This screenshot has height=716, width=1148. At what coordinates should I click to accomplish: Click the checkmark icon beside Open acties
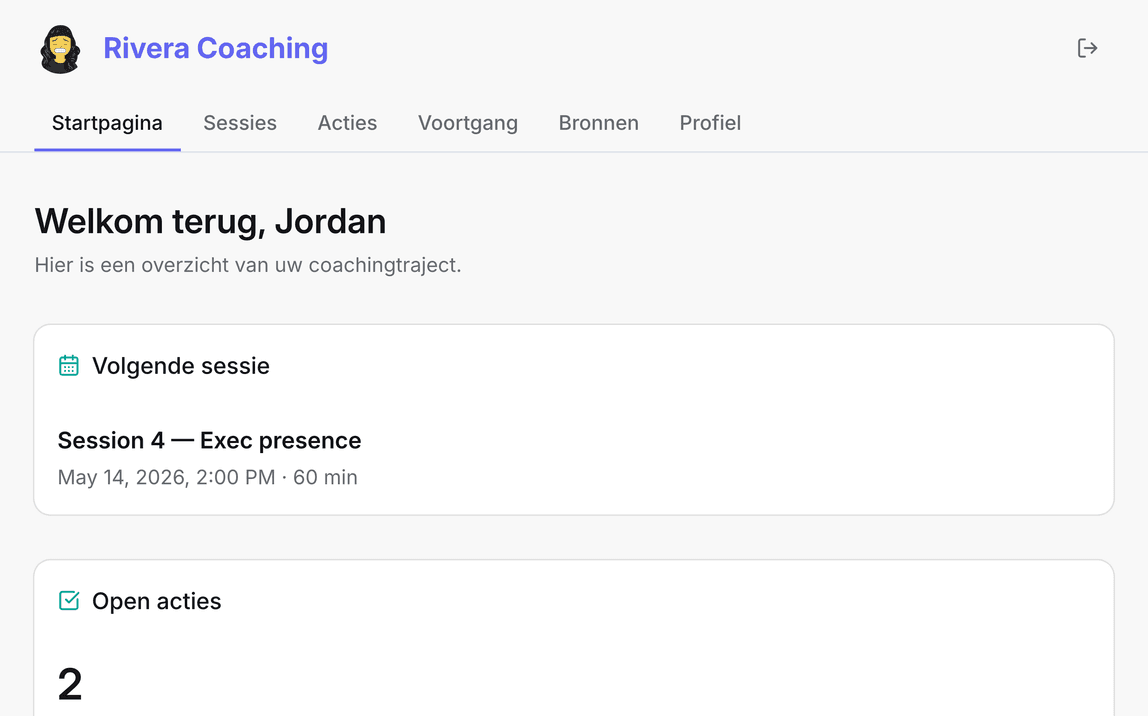(x=69, y=600)
